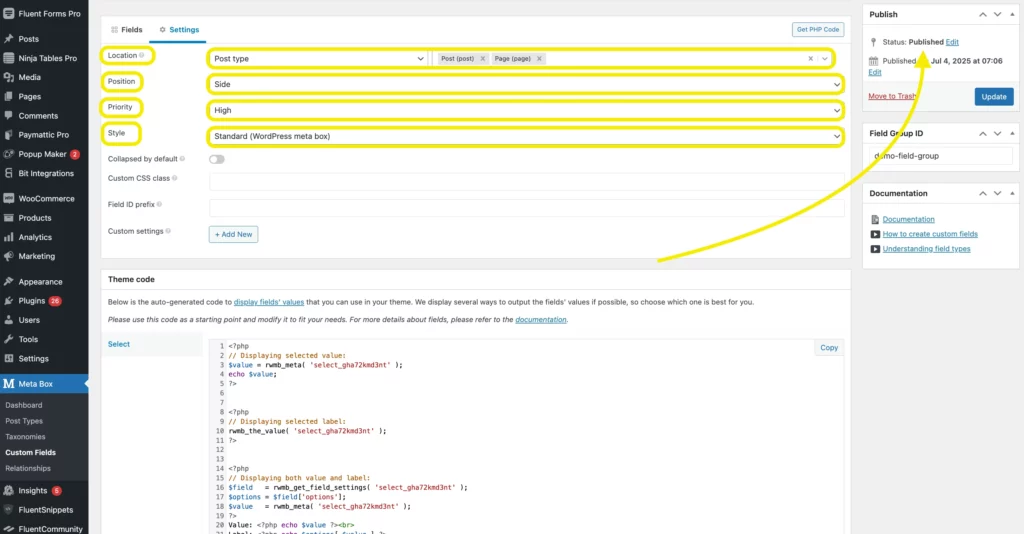Move the Publish panel down
This screenshot has width=1024, height=534.
coord(997,14)
